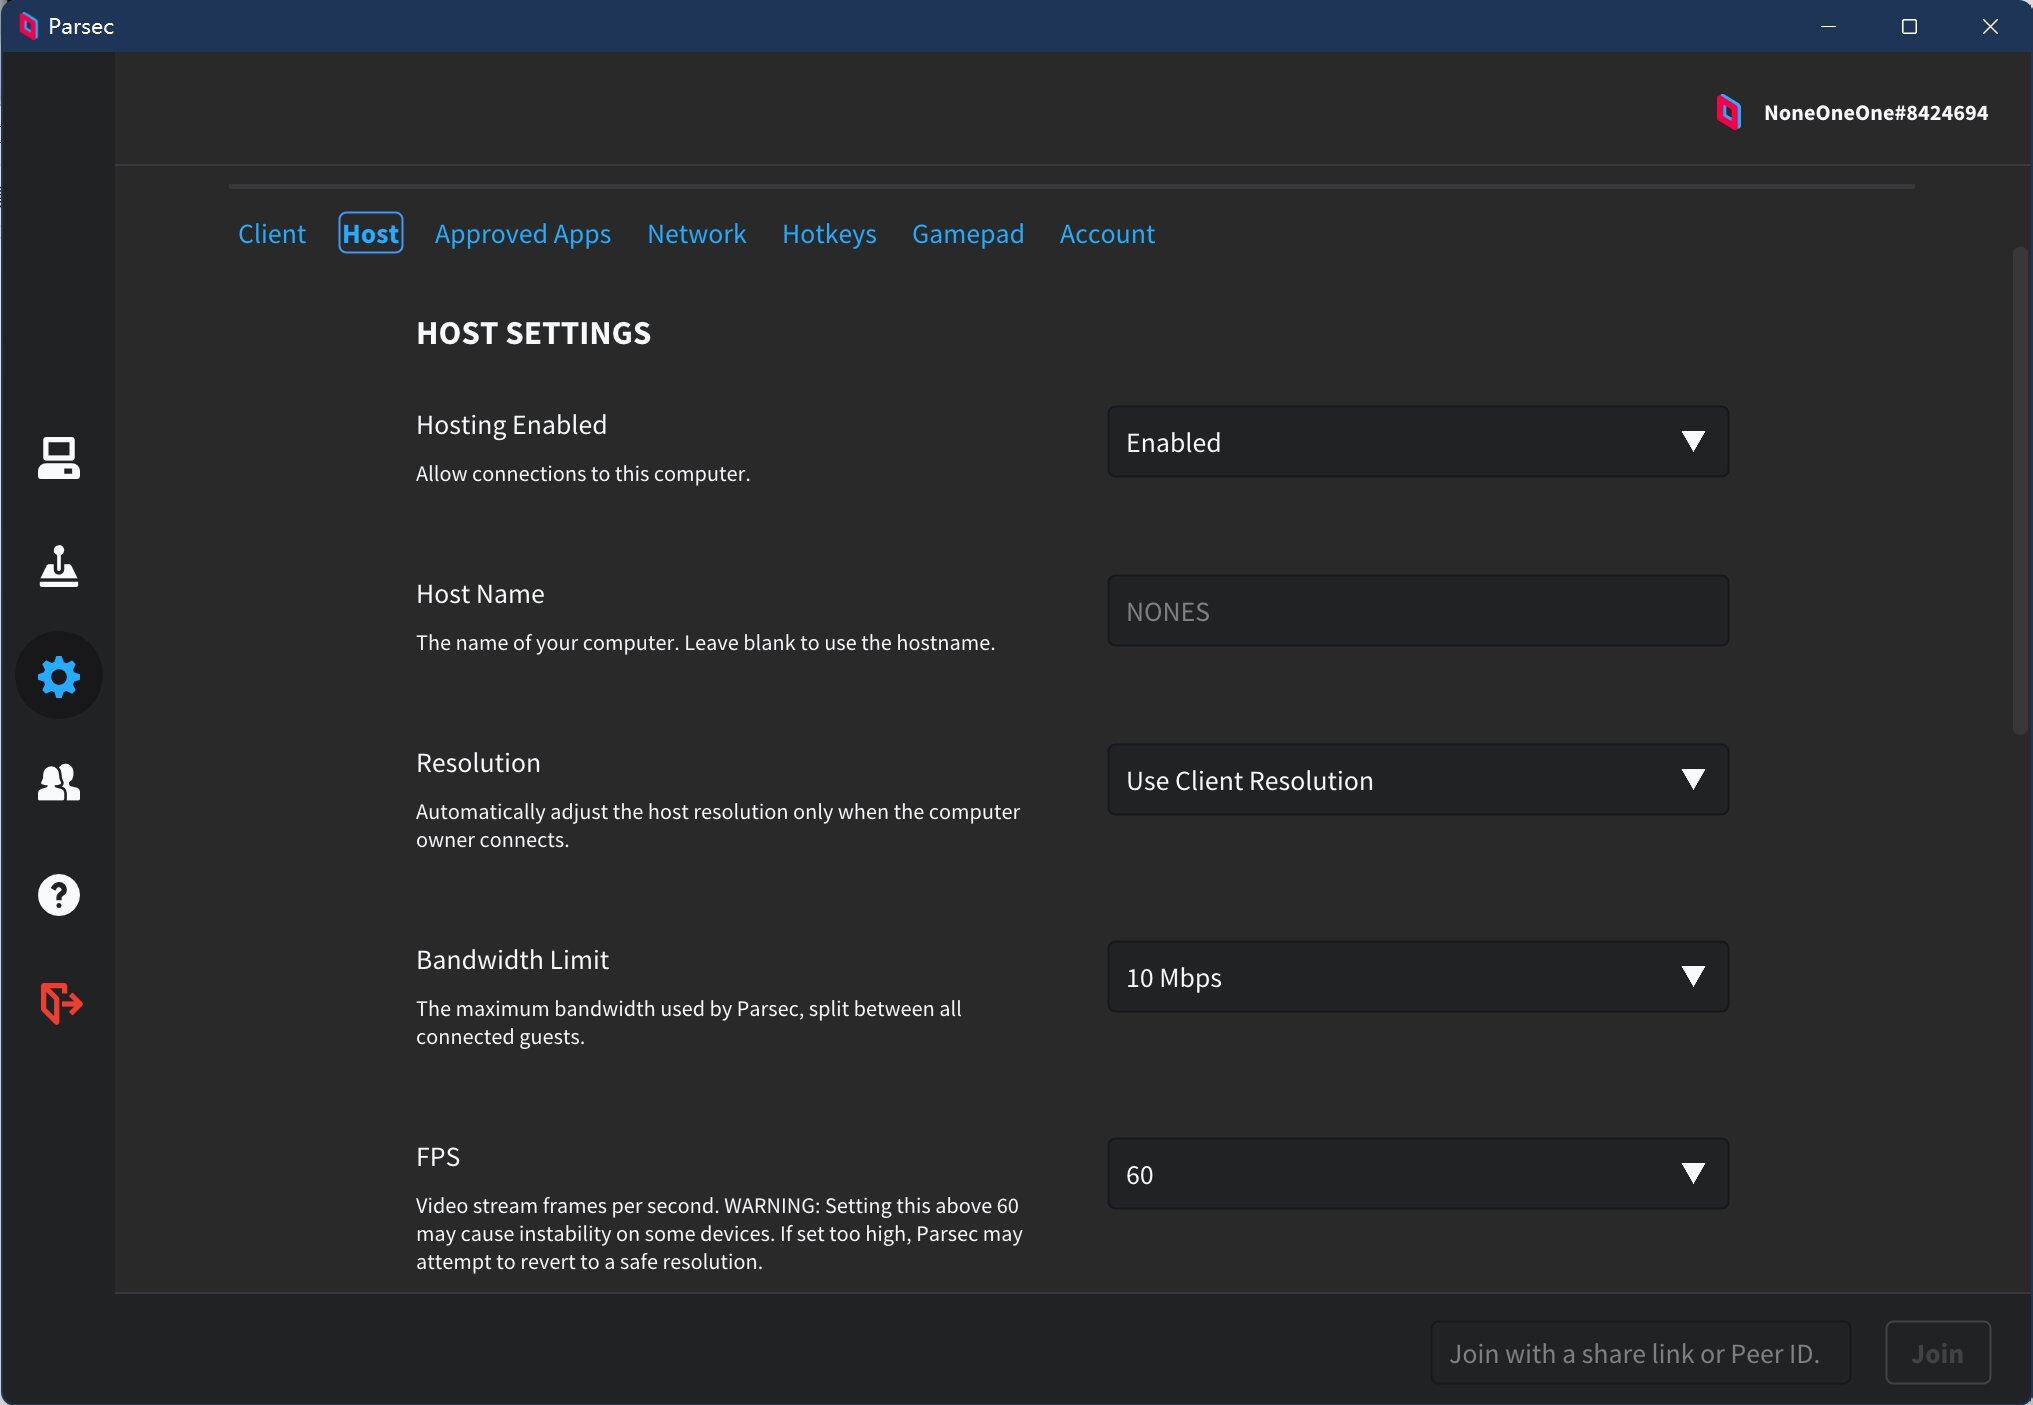This screenshot has height=1405, width=2033.
Task: Open the Computers sidebar icon
Action: pyautogui.click(x=59, y=458)
